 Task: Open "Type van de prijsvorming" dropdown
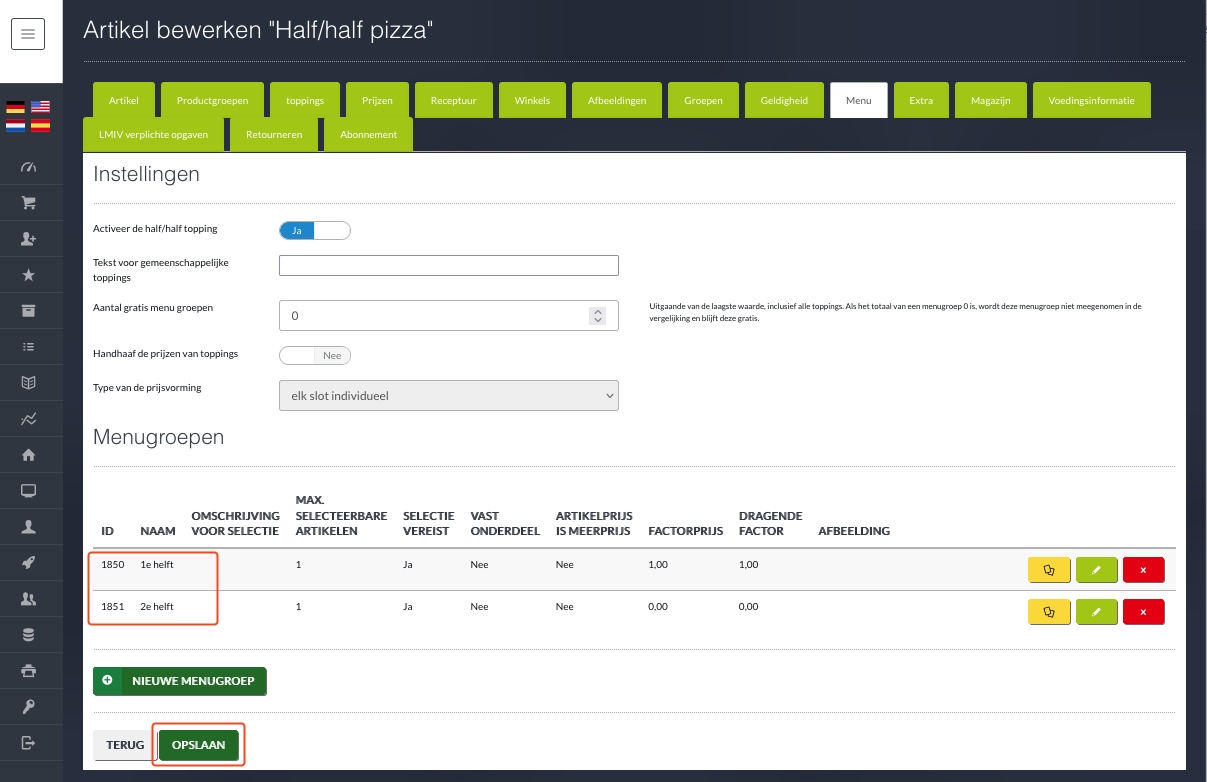click(x=448, y=396)
